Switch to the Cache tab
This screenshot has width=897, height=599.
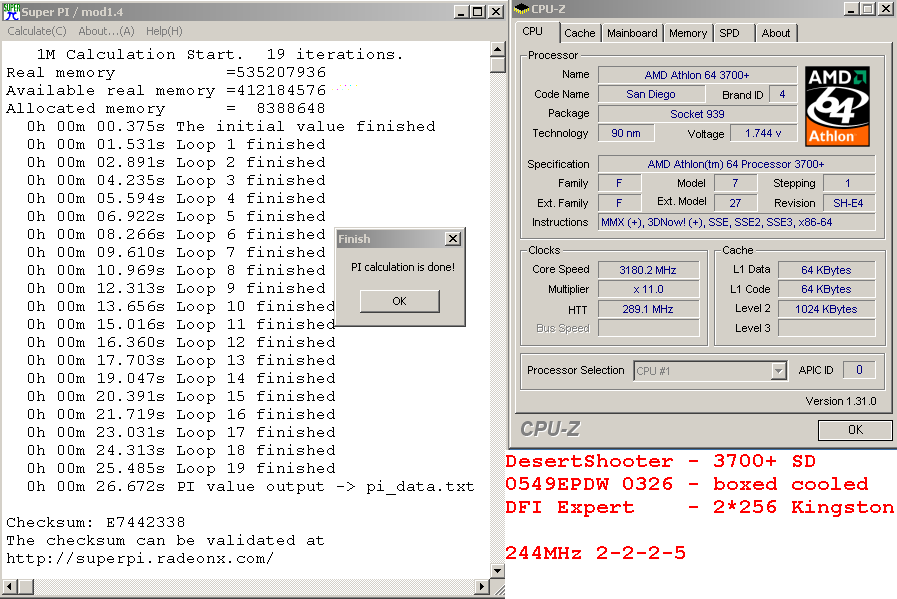click(580, 33)
